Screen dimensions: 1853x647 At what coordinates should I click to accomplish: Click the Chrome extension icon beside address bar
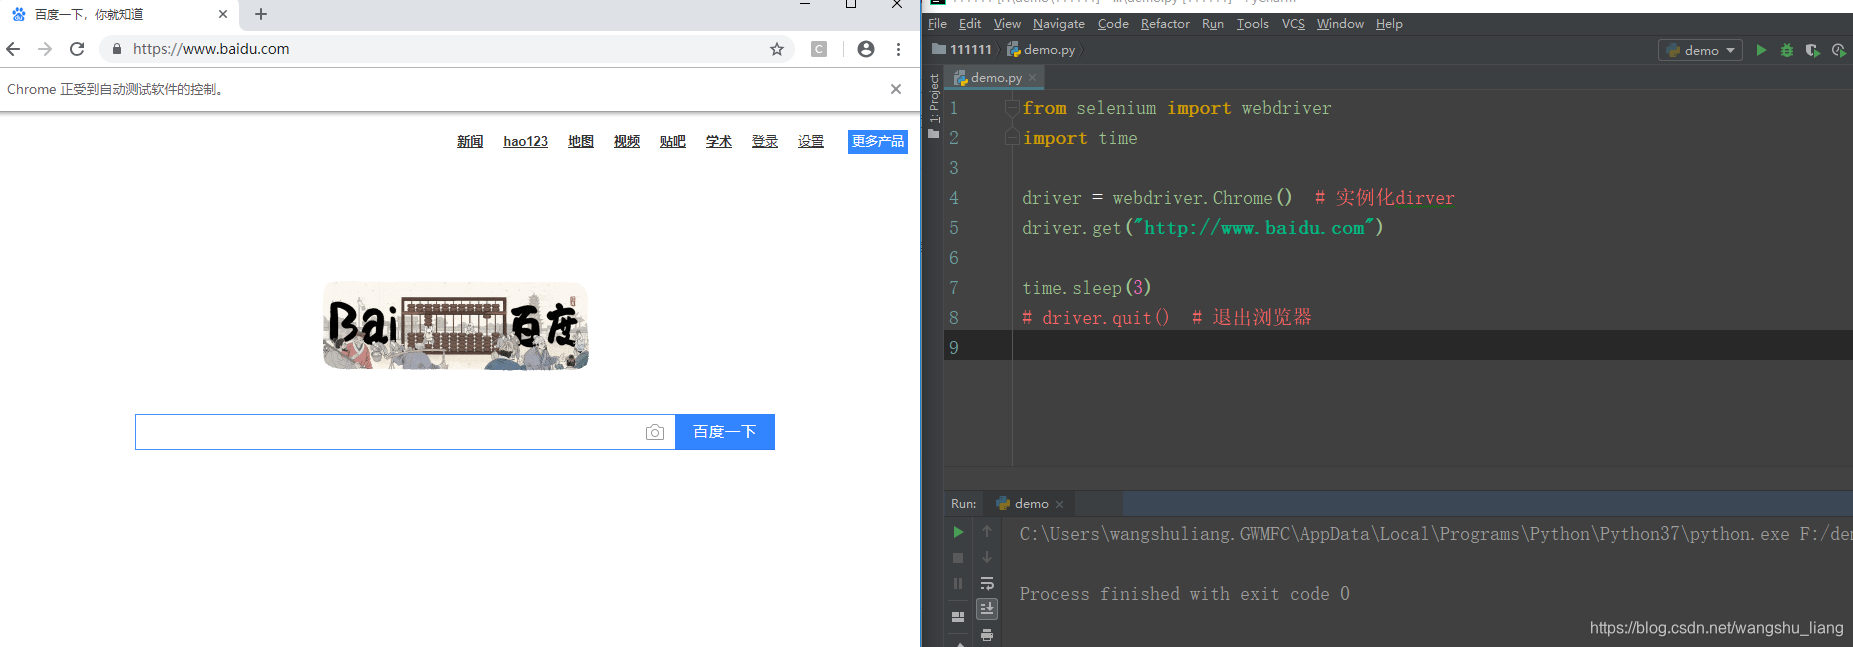pyautogui.click(x=819, y=49)
